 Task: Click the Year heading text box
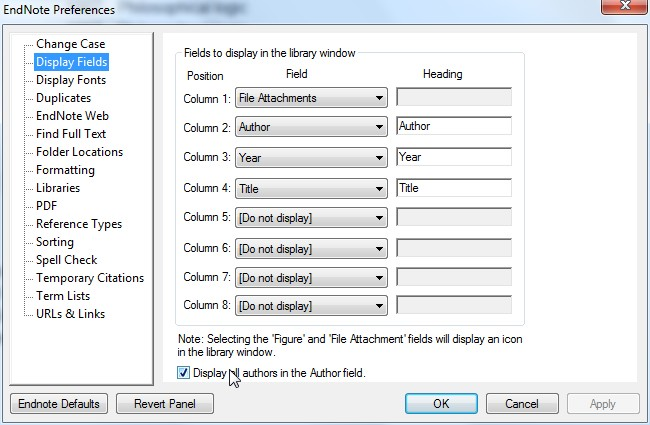coord(454,157)
